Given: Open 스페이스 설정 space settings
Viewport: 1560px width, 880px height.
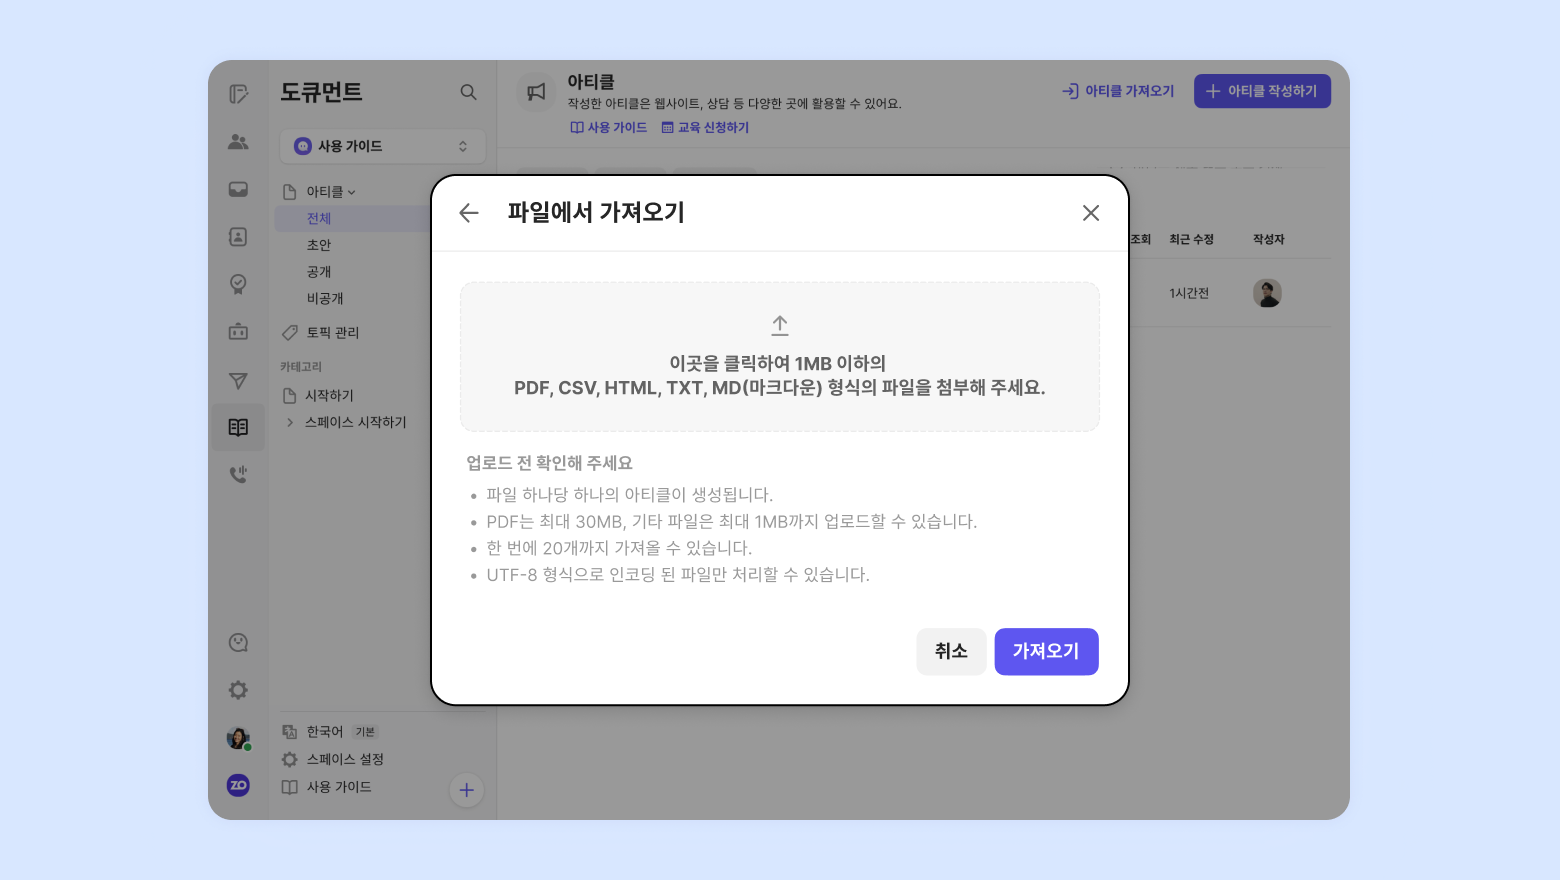Looking at the screenshot, I should coord(344,759).
